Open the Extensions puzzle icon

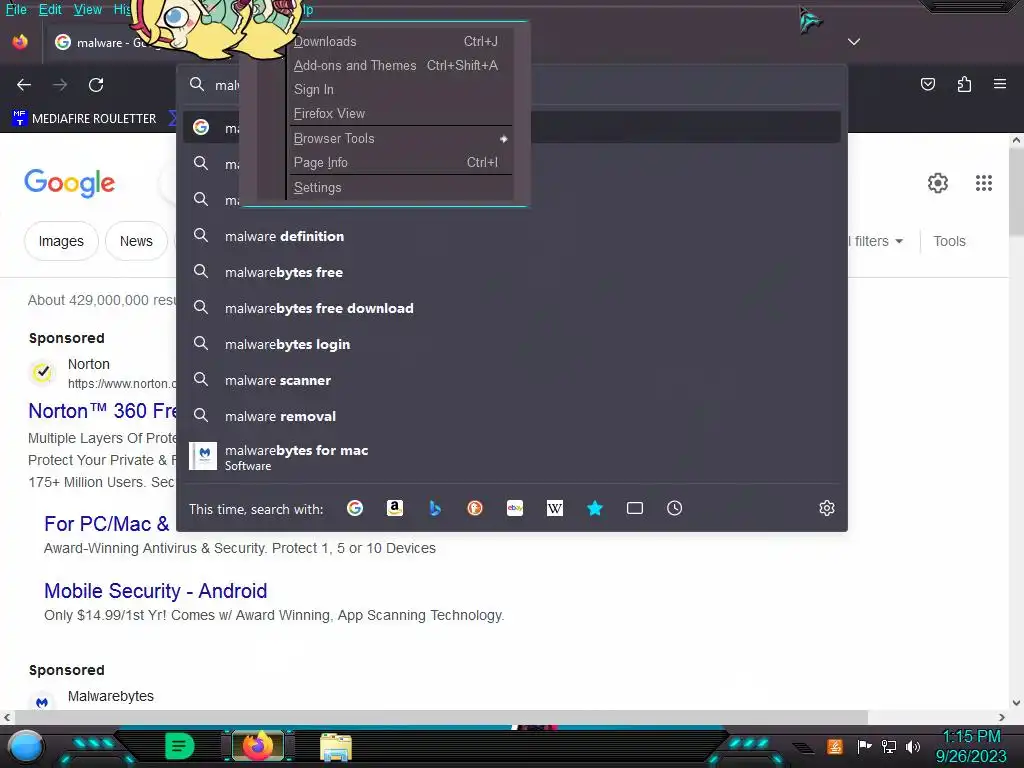tap(964, 84)
